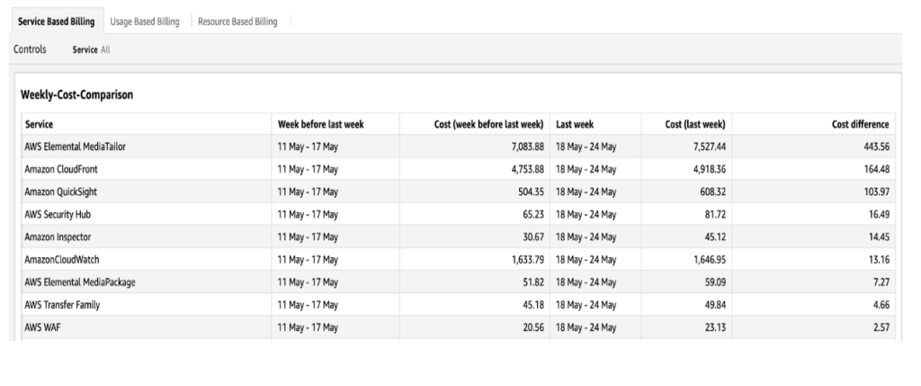Click the 504.35 cost value
The image size is (921, 386).
pos(530,192)
